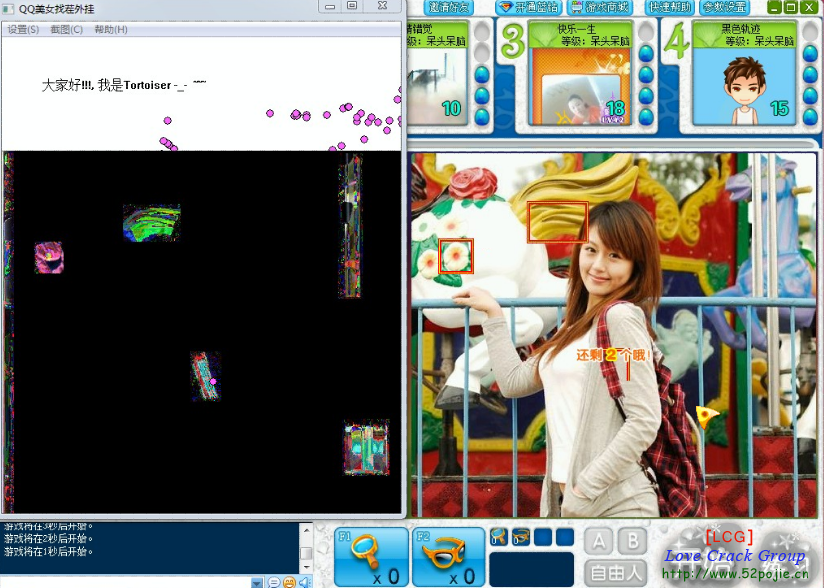Screen dimensions: 824x588
Task: Open 参数设置 settings button
Action: coord(724,7)
